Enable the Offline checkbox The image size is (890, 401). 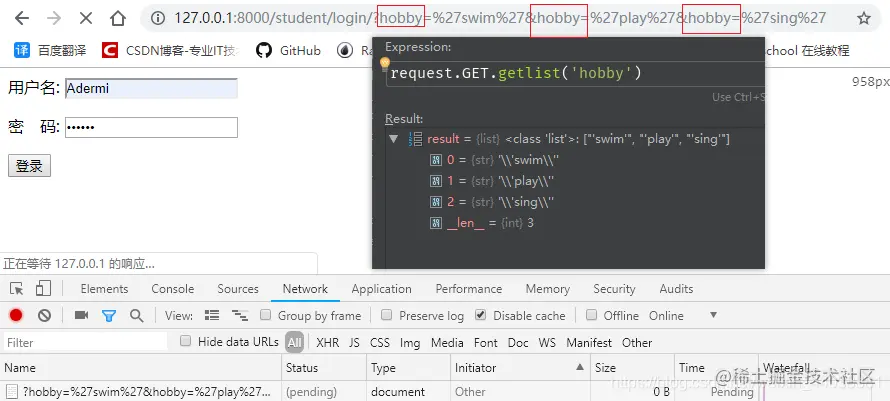point(591,315)
